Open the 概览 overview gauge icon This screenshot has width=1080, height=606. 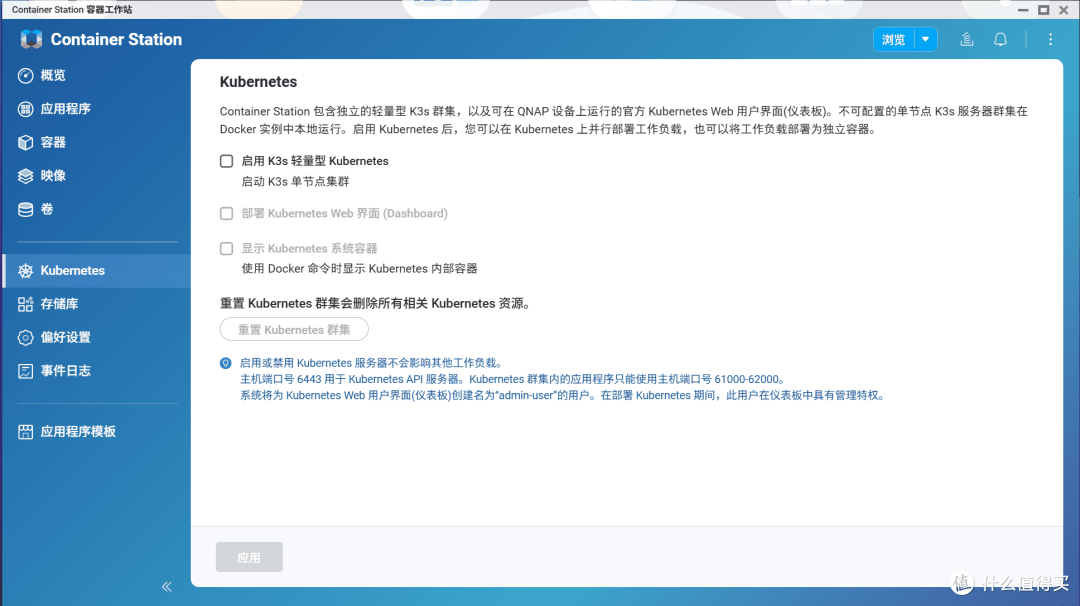(25, 76)
